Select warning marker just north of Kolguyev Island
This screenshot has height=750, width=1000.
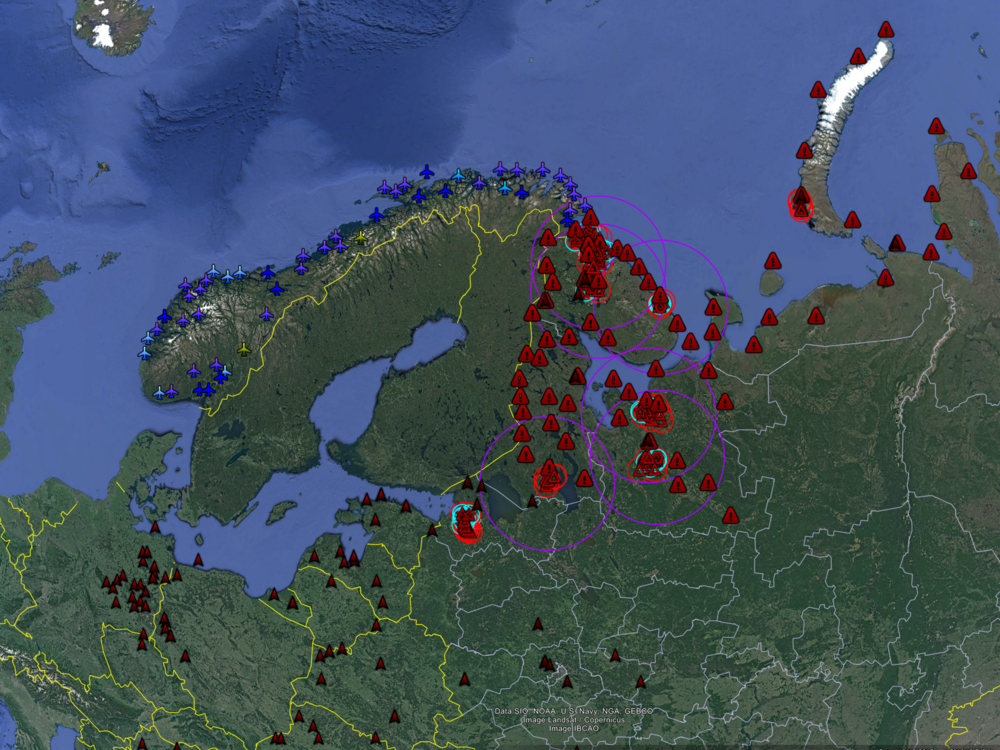coord(772,261)
